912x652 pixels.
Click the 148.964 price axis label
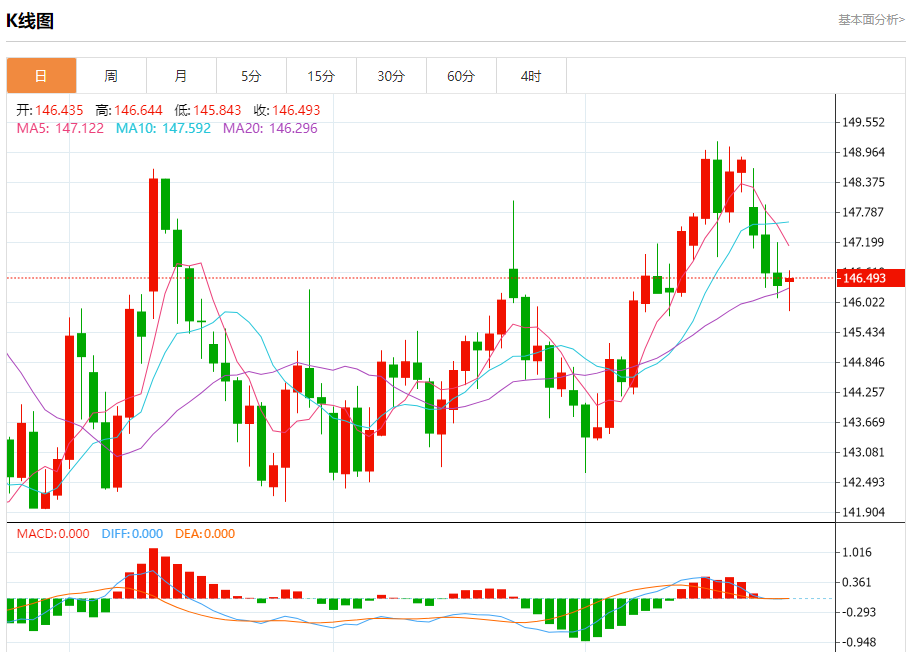pos(863,152)
